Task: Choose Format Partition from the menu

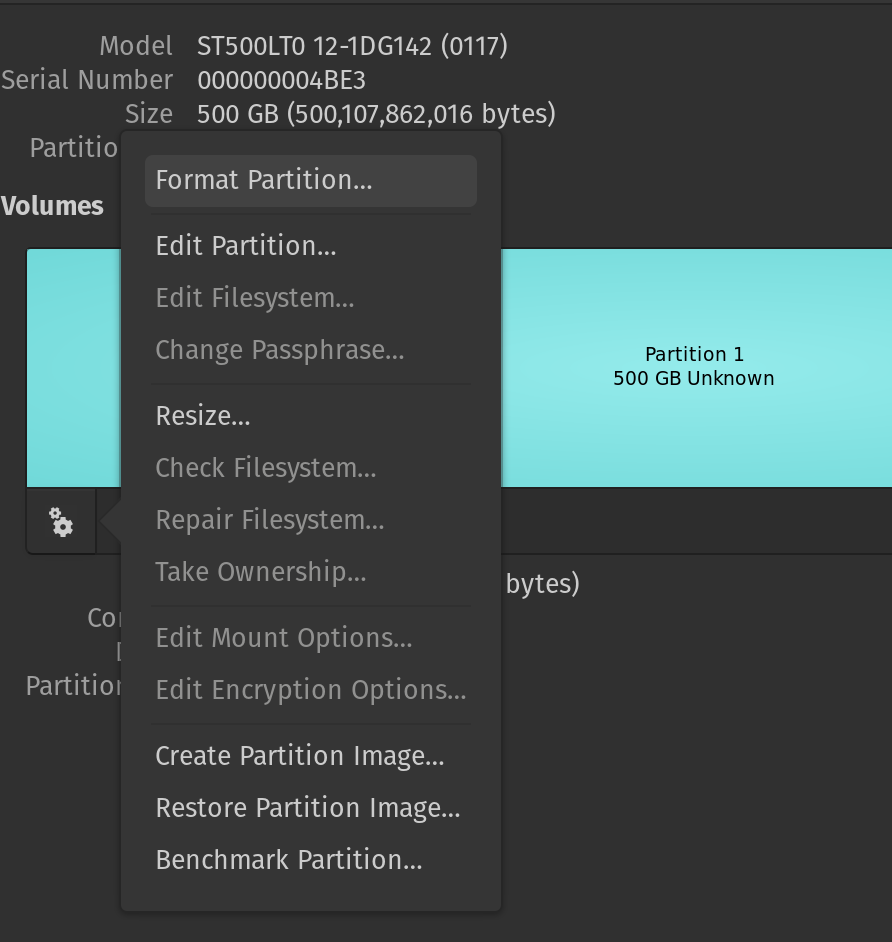Action: [264, 180]
